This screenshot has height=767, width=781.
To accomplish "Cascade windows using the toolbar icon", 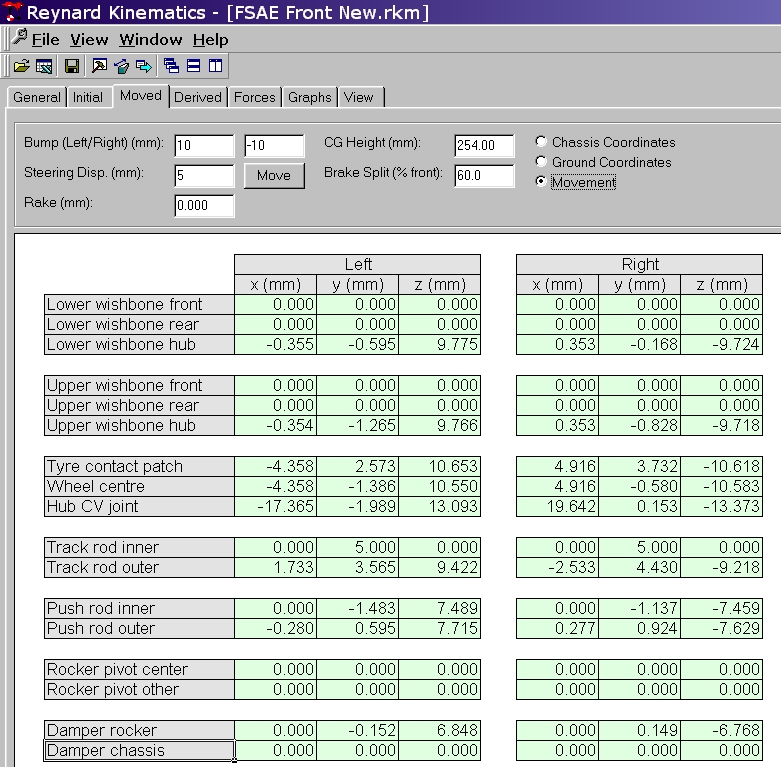I will tap(171, 66).
